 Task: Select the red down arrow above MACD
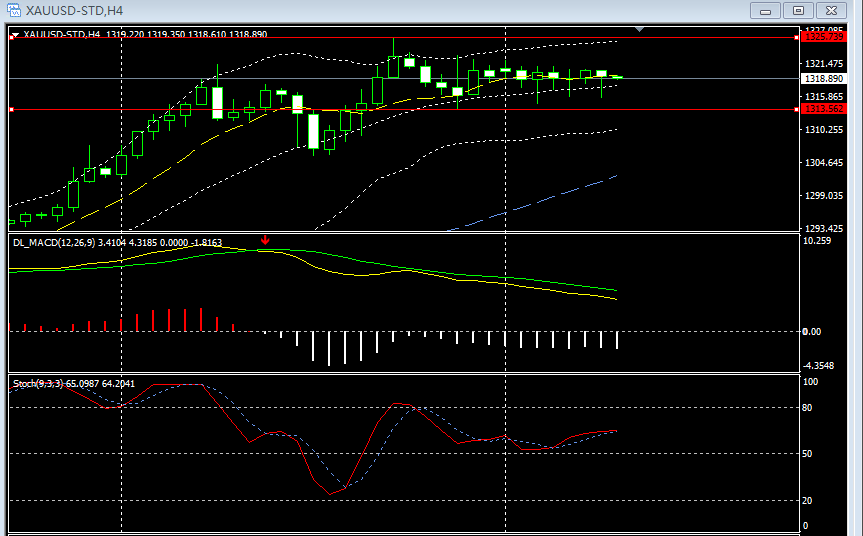[x=265, y=240]
